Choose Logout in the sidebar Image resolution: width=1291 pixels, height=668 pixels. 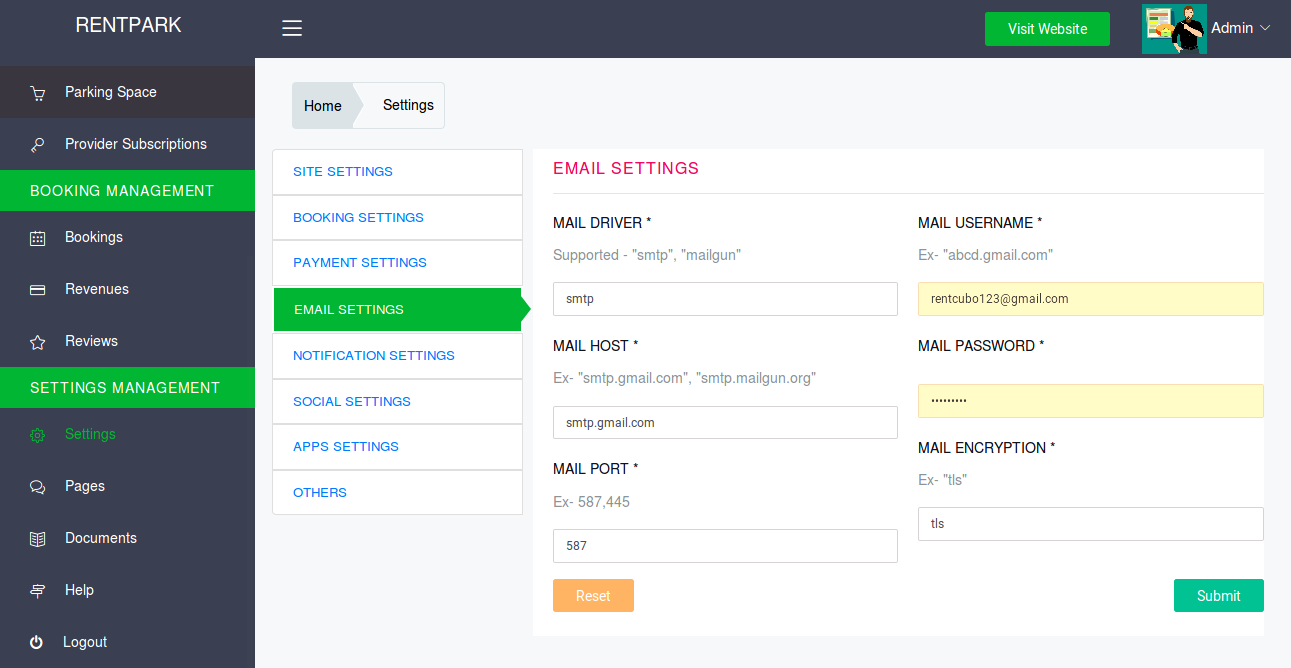(x=127, y=642)
